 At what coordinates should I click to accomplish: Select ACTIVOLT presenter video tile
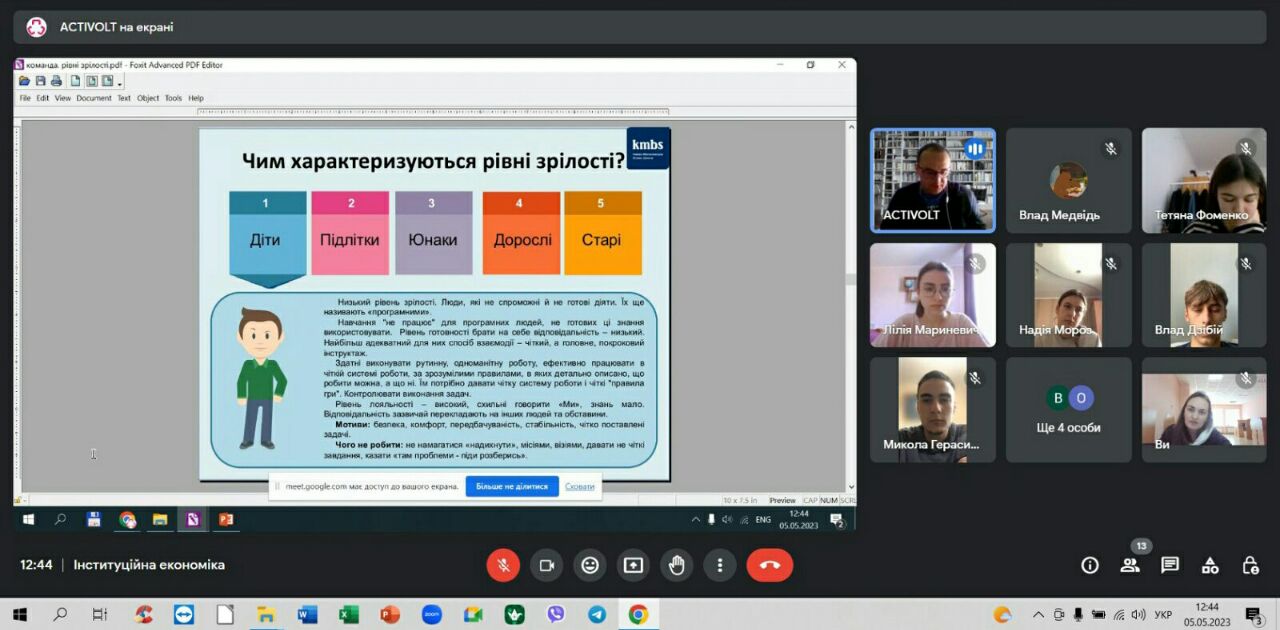tap(932, 180)
